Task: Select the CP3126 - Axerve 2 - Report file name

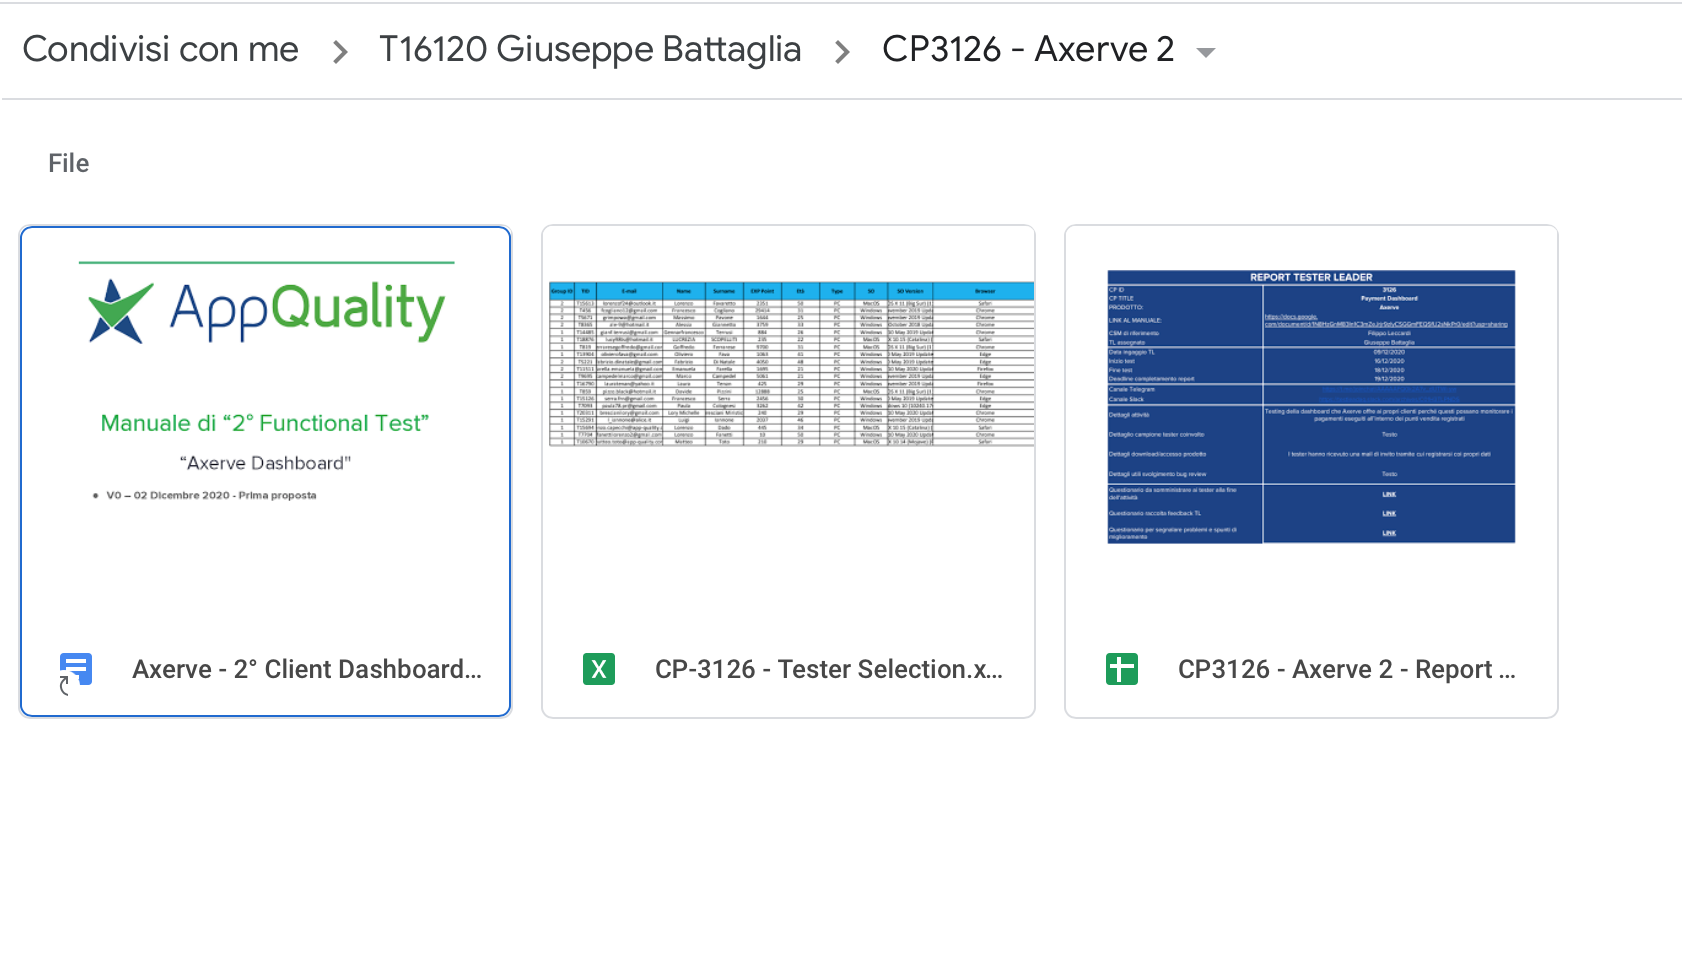Action: (x=1347, y=669)
